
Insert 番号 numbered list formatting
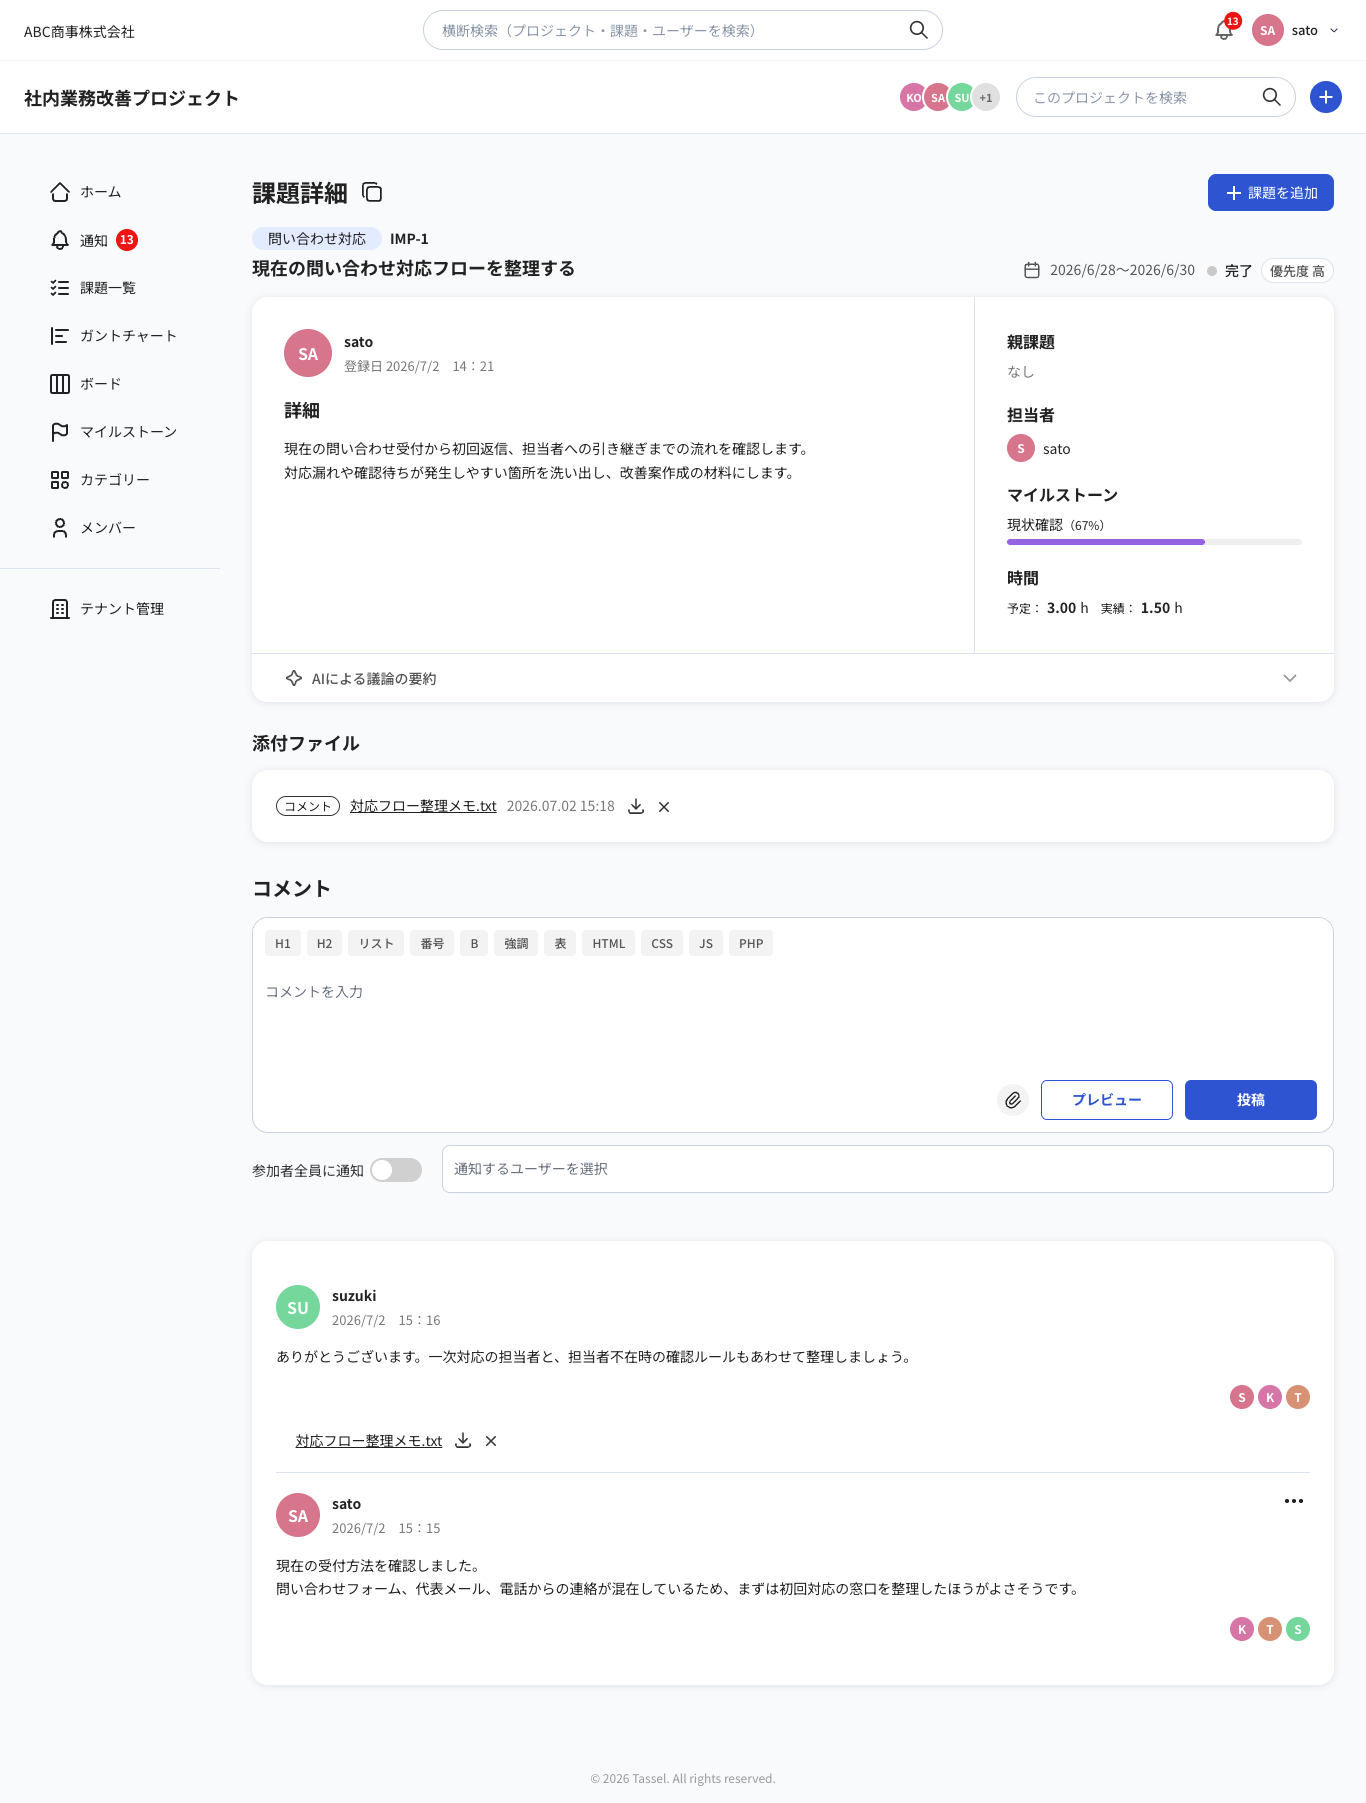click(432, 943)
